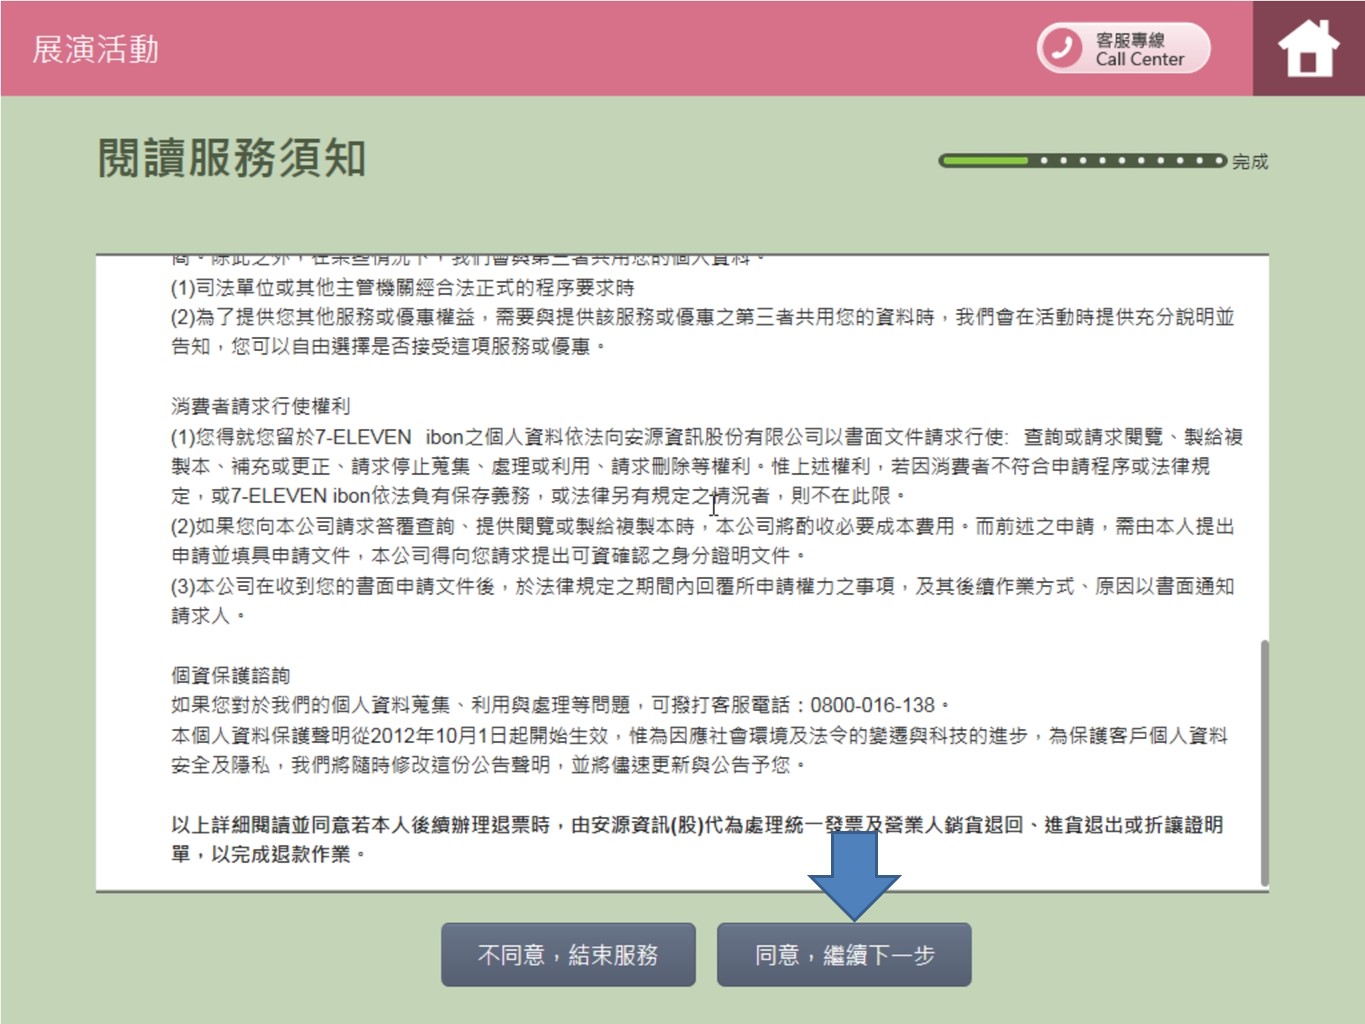This screenshot has height=1024, width=1365.
Task: Click the 個資保護諮詢 section heading
Action: tap(230, 675)
